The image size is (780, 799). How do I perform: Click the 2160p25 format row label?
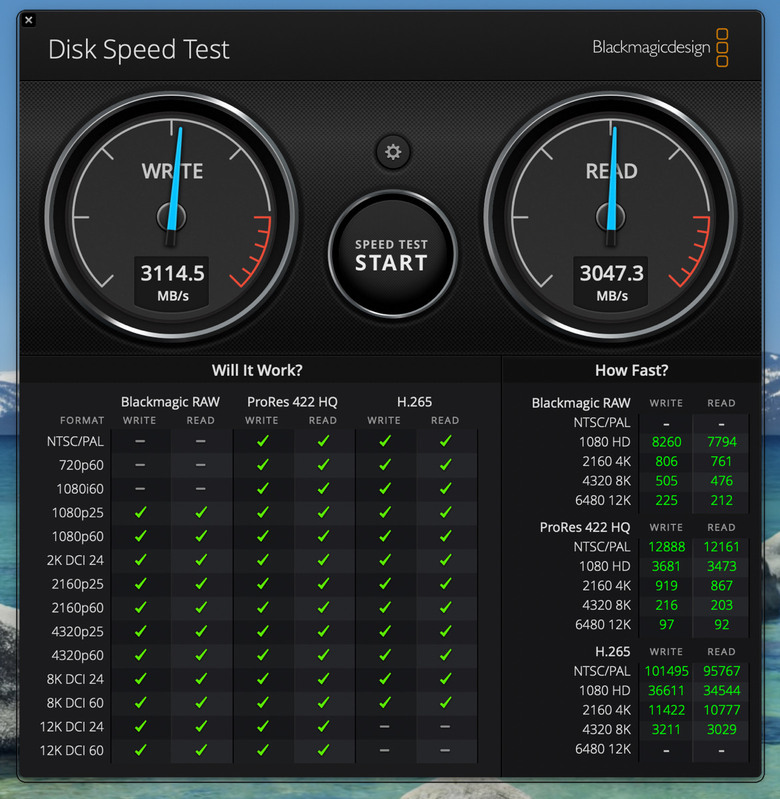click(x=77, y=584)
